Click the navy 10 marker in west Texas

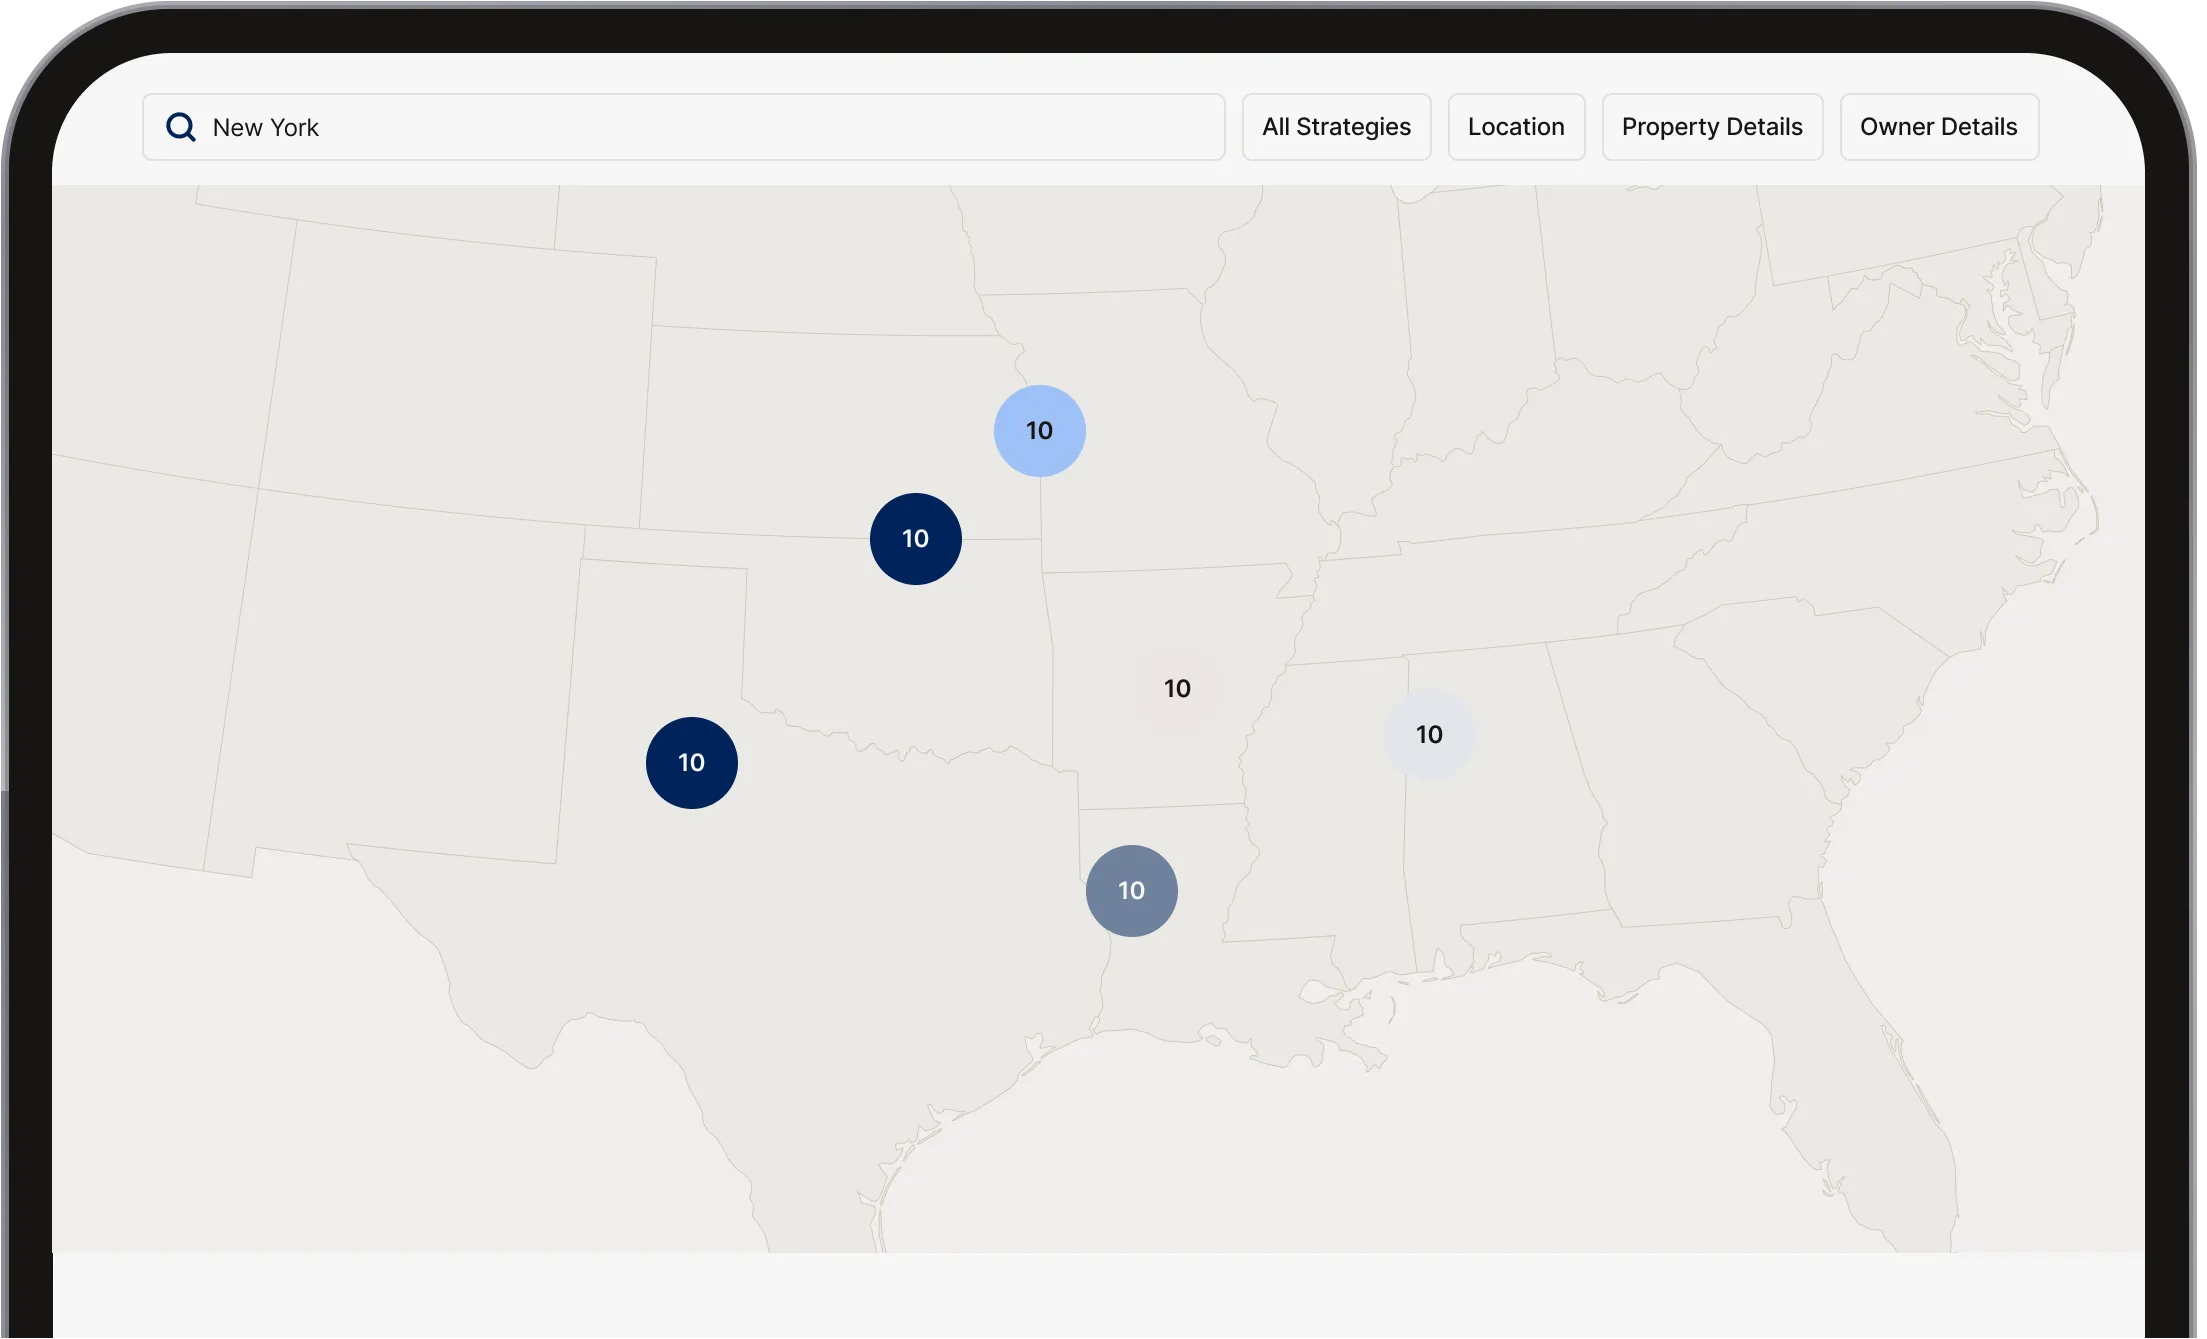pos(691,763)
